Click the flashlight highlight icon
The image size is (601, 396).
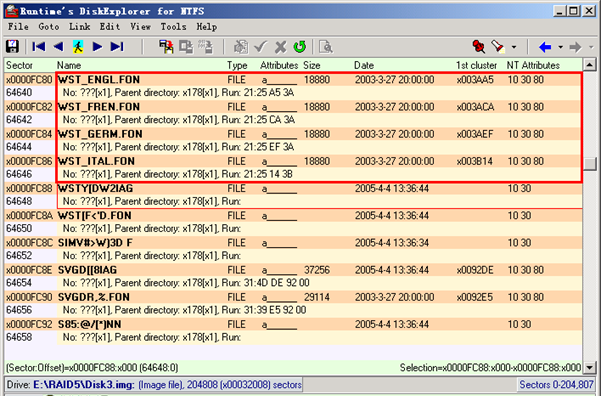(498, 47)
